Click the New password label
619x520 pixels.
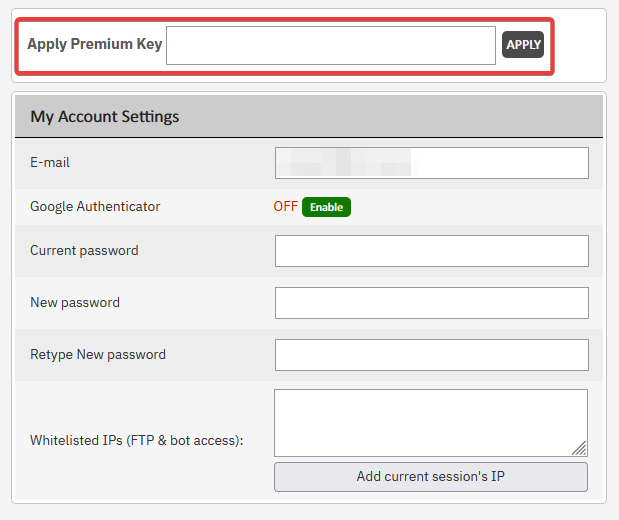click(x=75, y=302)
